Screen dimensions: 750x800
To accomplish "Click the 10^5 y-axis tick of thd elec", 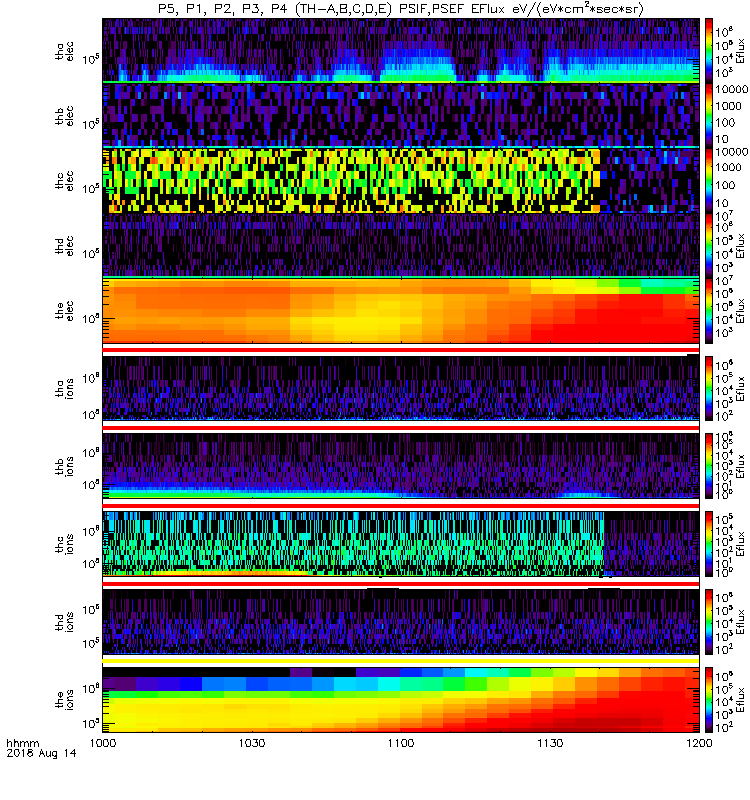I will click(91, 254).
